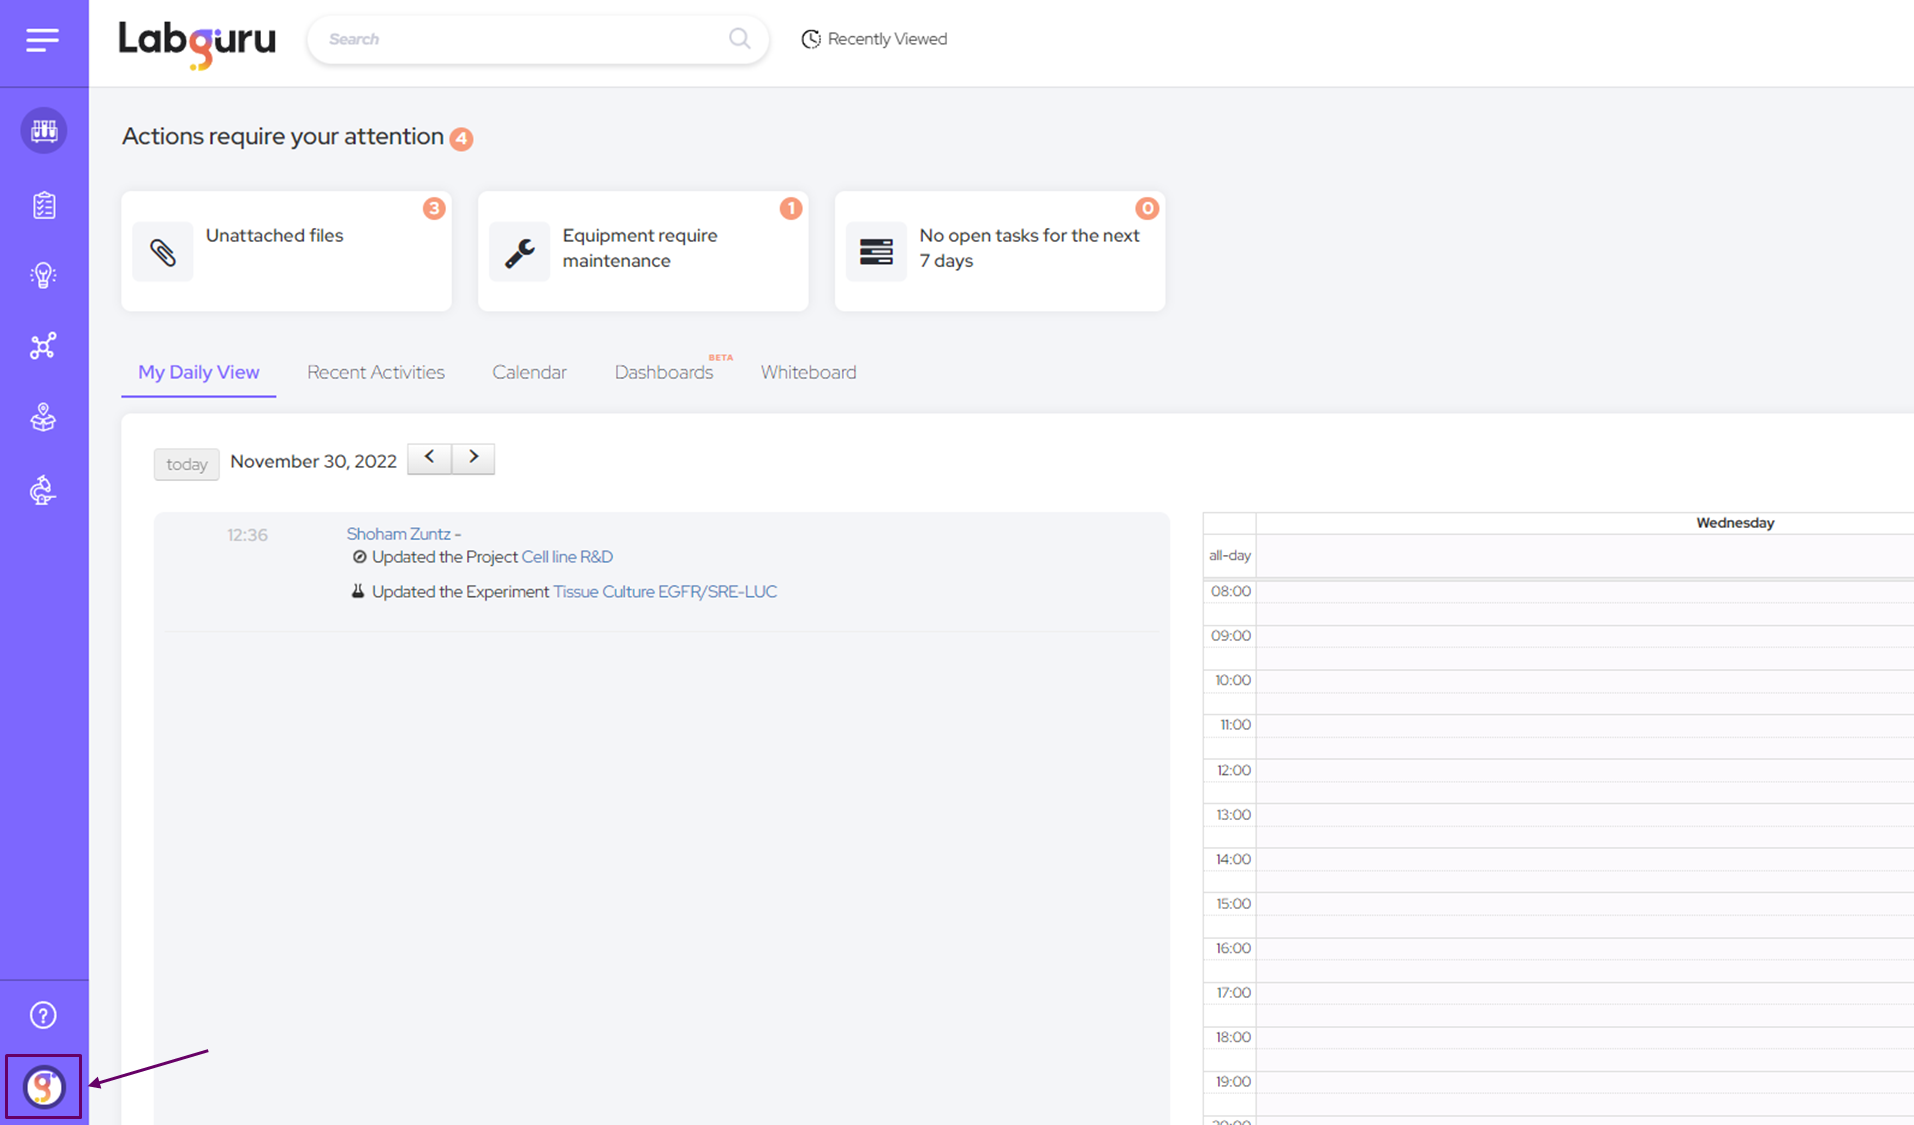
Task: Open Cell line R&D project link
Action: pyautogui.click(x=567, y=557)
